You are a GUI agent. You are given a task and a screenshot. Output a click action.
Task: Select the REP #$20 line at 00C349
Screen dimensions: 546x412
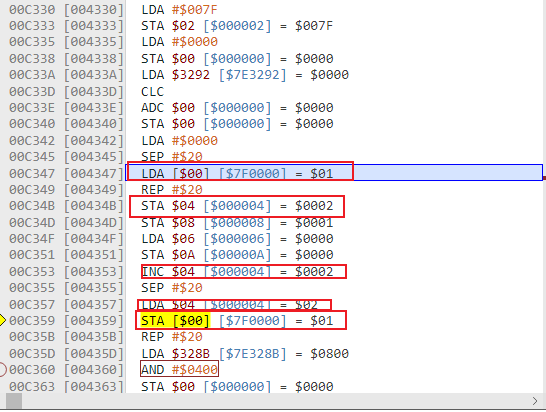[172, 189]
